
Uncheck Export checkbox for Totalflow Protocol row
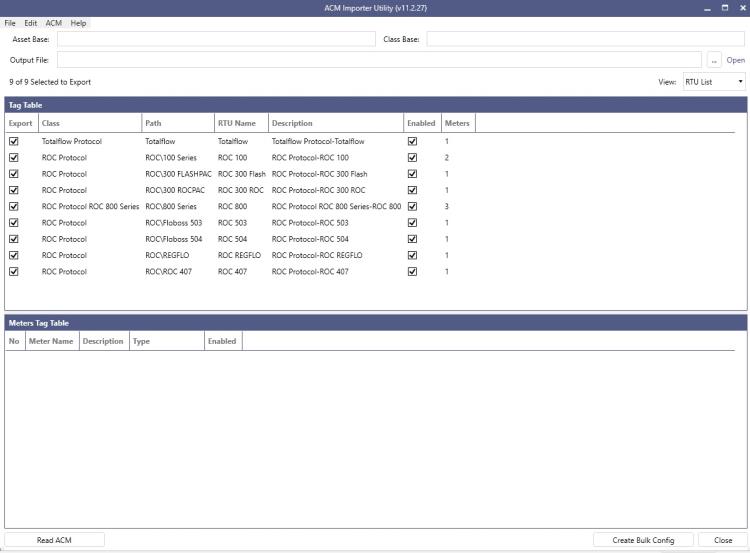pos(14,142)
